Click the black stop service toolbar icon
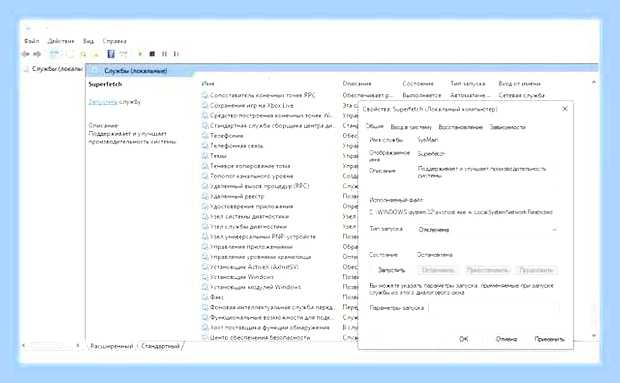 (x=152, y=54)
